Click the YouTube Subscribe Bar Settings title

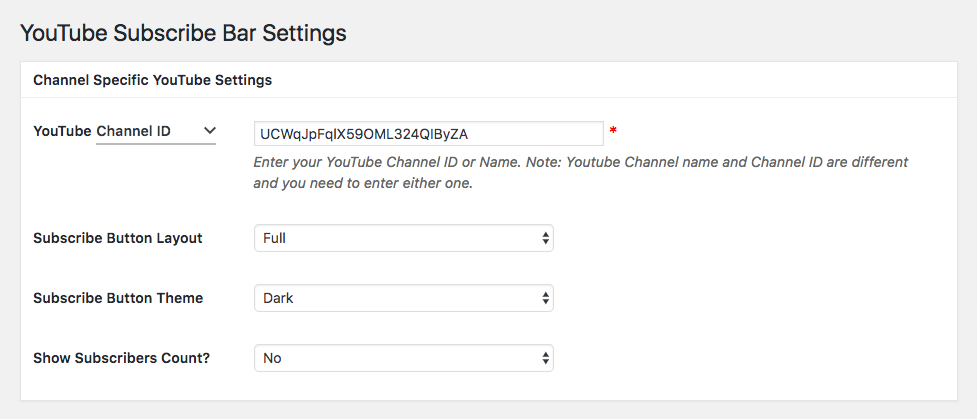click(183, 32)
